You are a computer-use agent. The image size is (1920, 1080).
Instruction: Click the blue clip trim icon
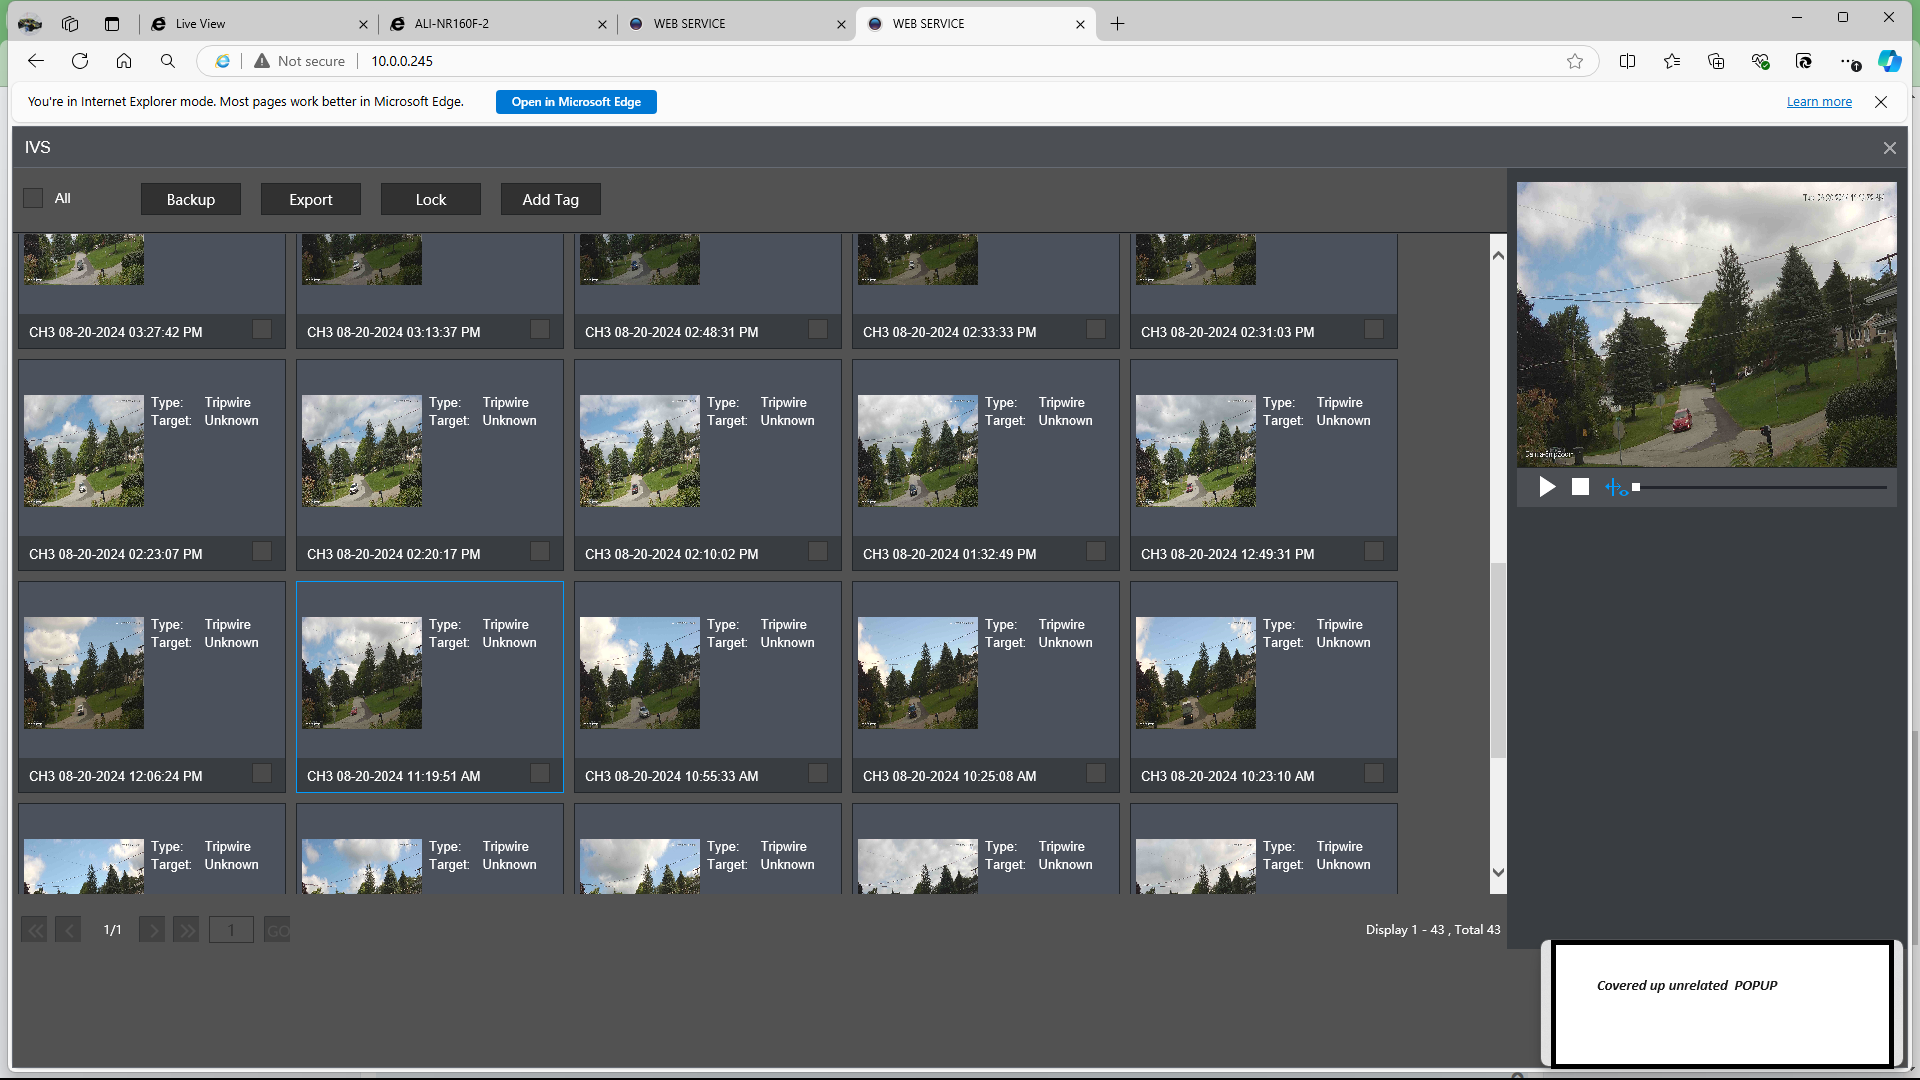pyautogui.click(x=1615, y=487)
